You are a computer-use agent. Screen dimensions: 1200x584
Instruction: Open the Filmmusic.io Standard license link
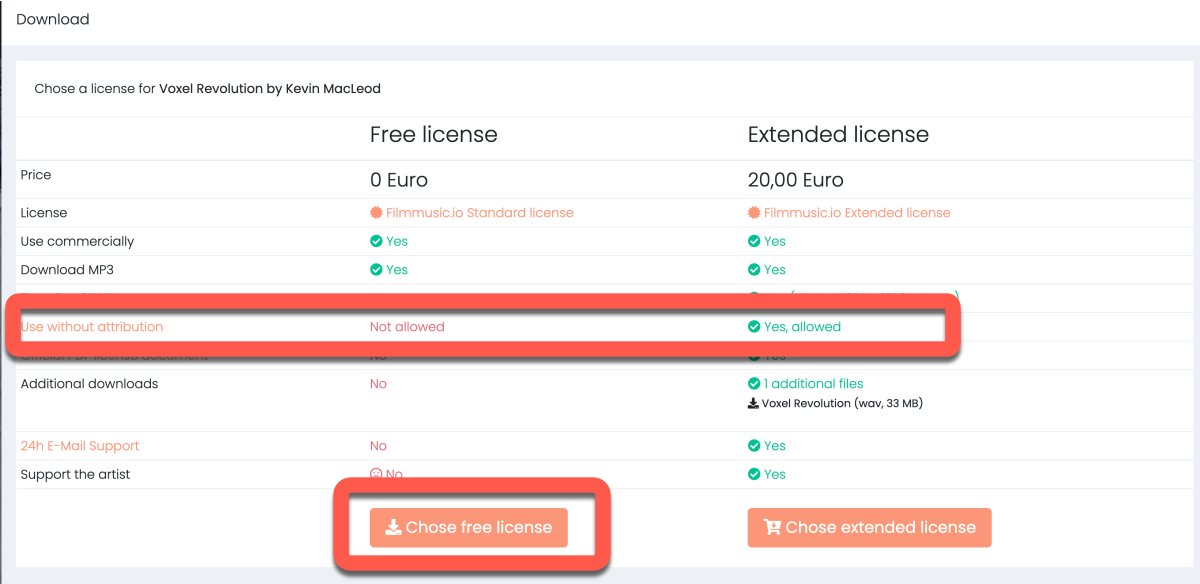[479, 213]
